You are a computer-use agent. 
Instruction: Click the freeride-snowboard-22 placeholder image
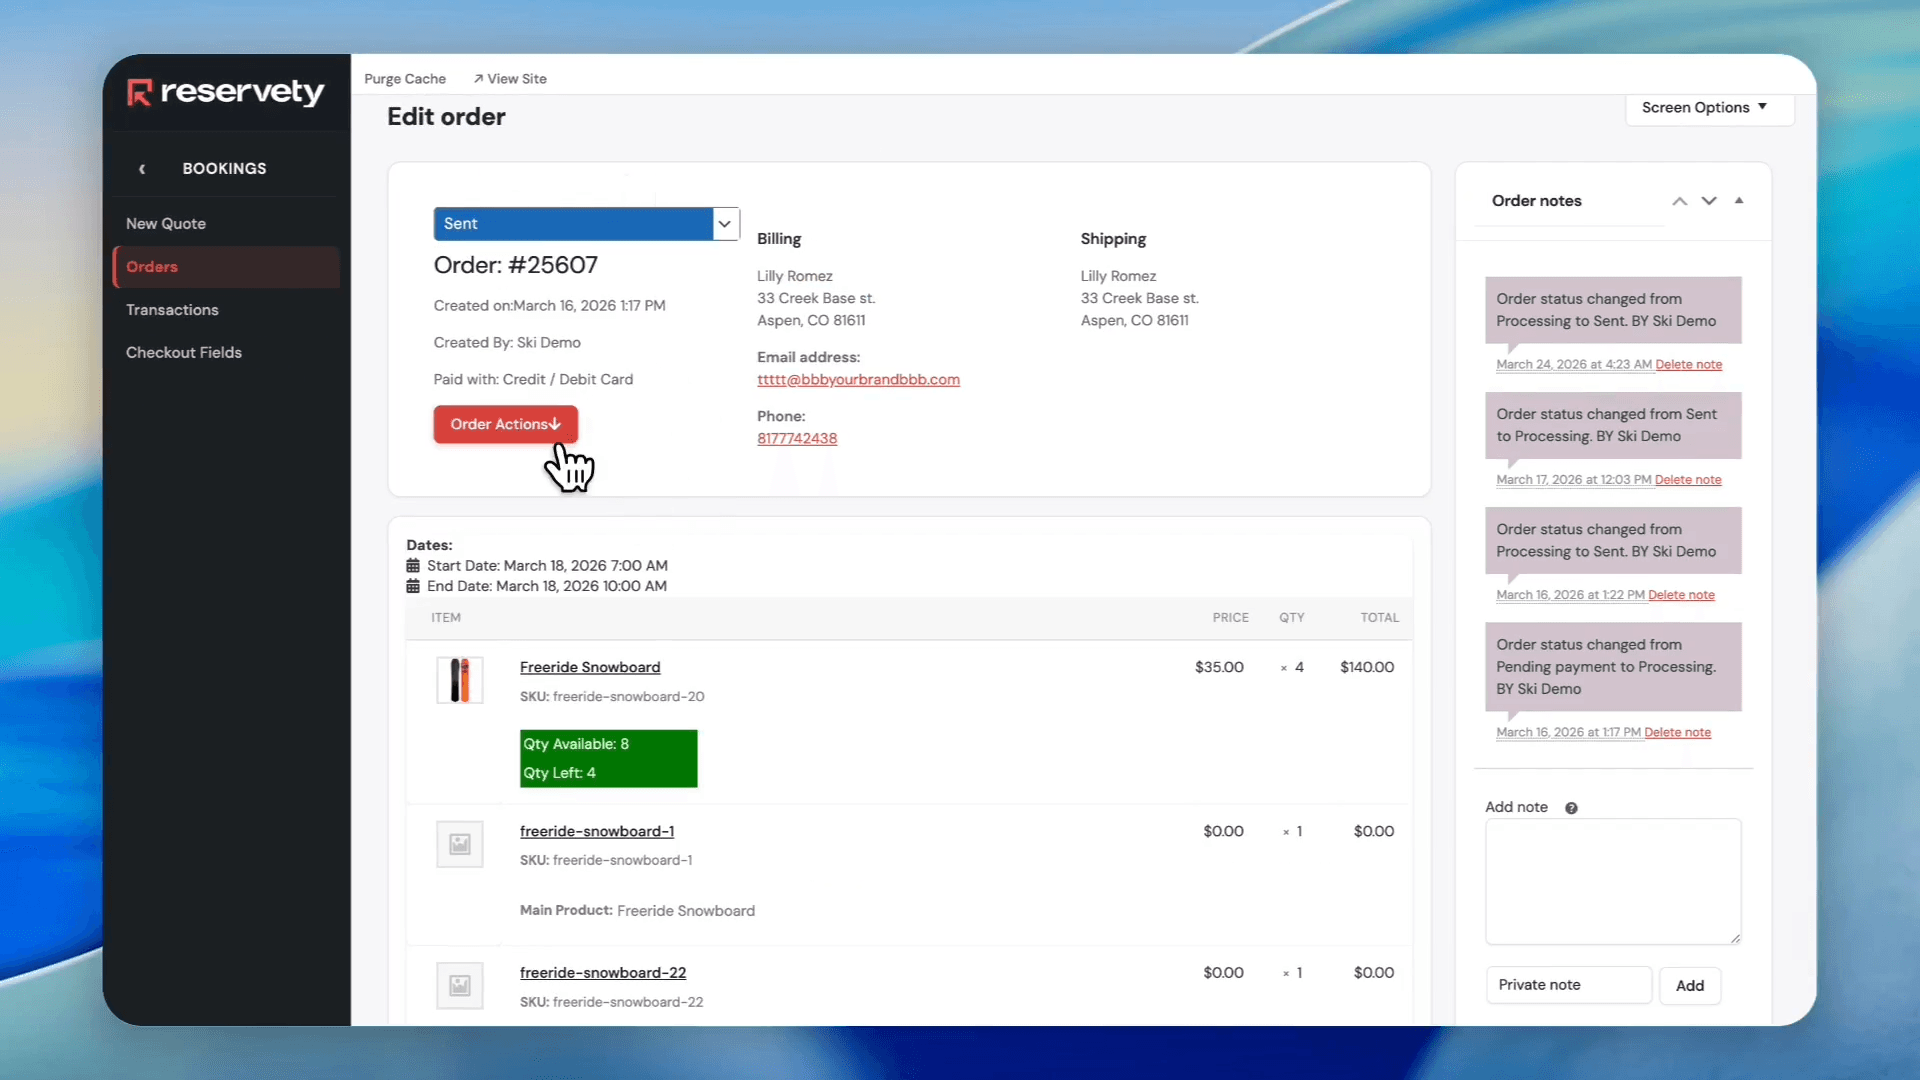[x=460, y=986]
